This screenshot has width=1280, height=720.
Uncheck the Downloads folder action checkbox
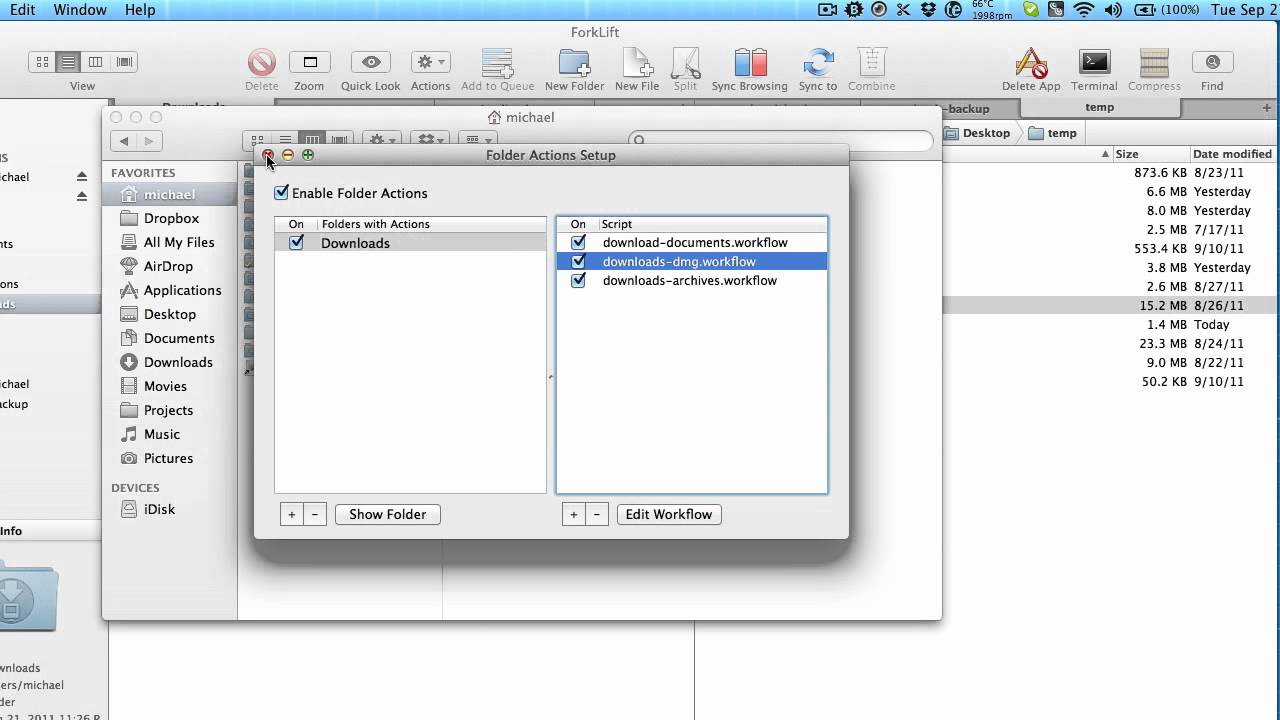296,242
